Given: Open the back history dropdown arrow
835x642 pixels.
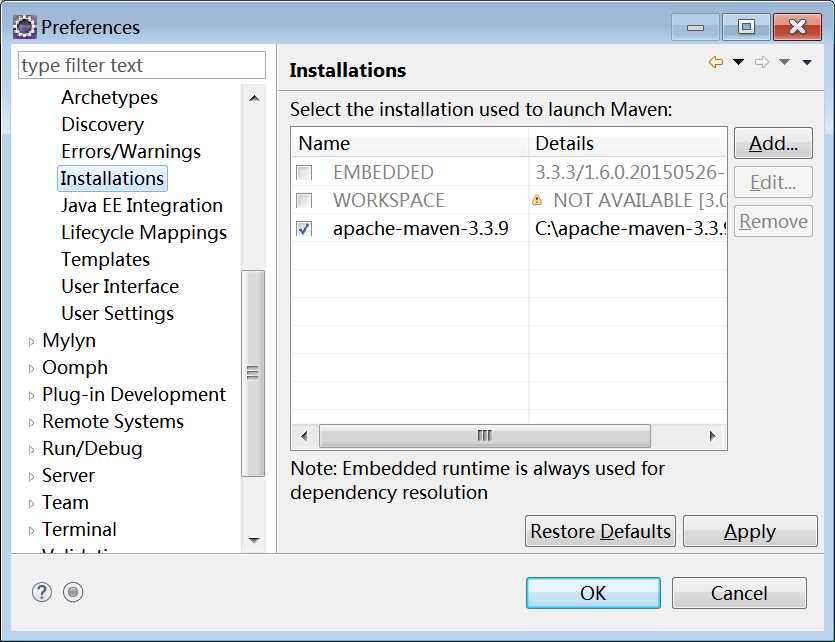Looking at the screenshot, I should pyautogui.click(x=739, y=62).
